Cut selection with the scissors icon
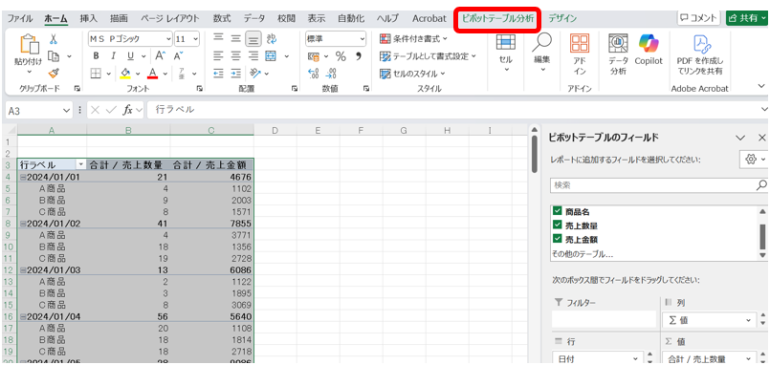 [x=54, y=39]
